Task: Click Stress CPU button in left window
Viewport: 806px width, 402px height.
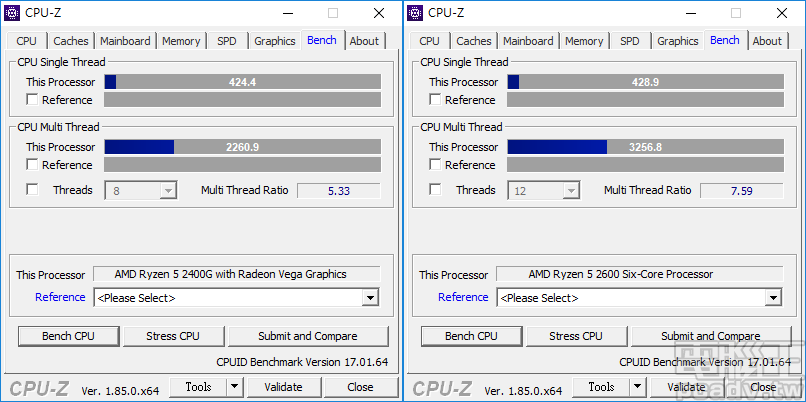Action: pyautogui.click(x=173, y=336)
